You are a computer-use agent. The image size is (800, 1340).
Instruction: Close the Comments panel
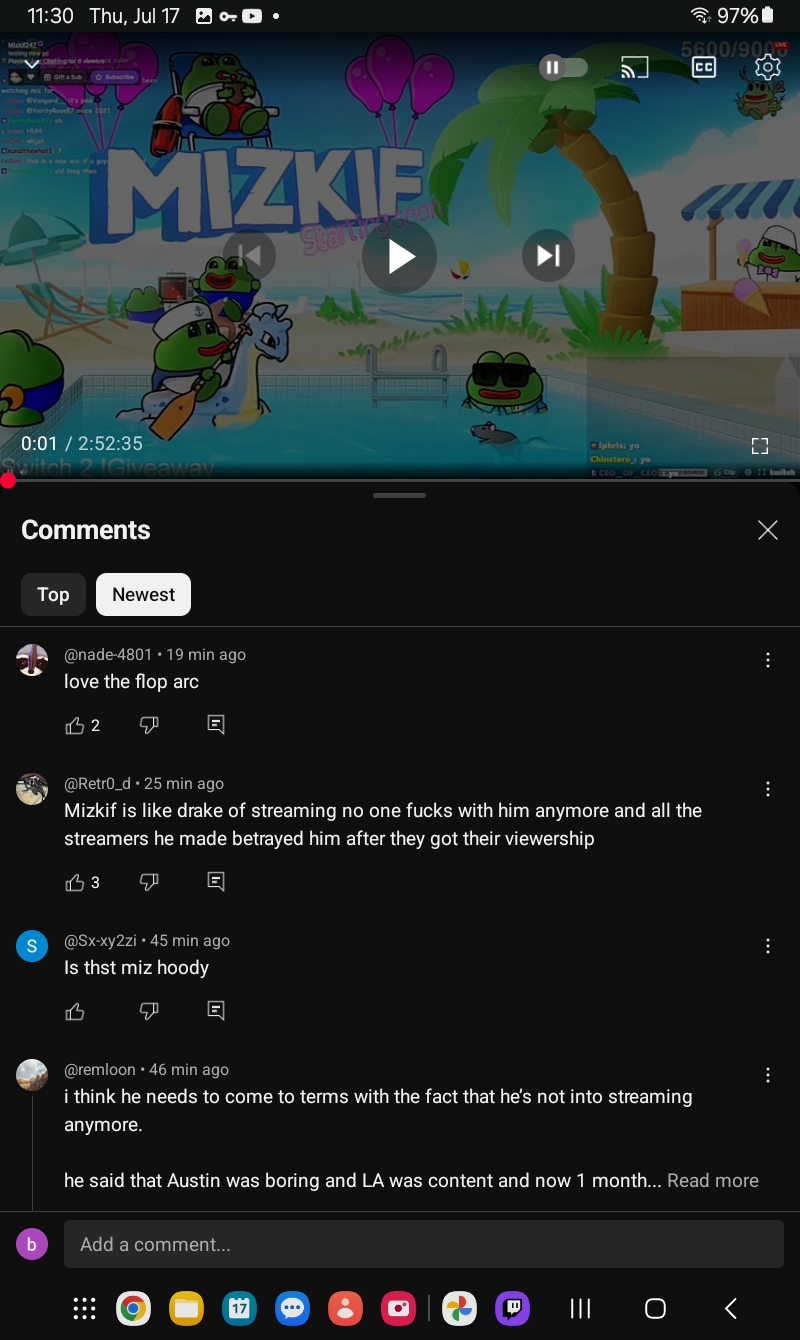[767, 530]
